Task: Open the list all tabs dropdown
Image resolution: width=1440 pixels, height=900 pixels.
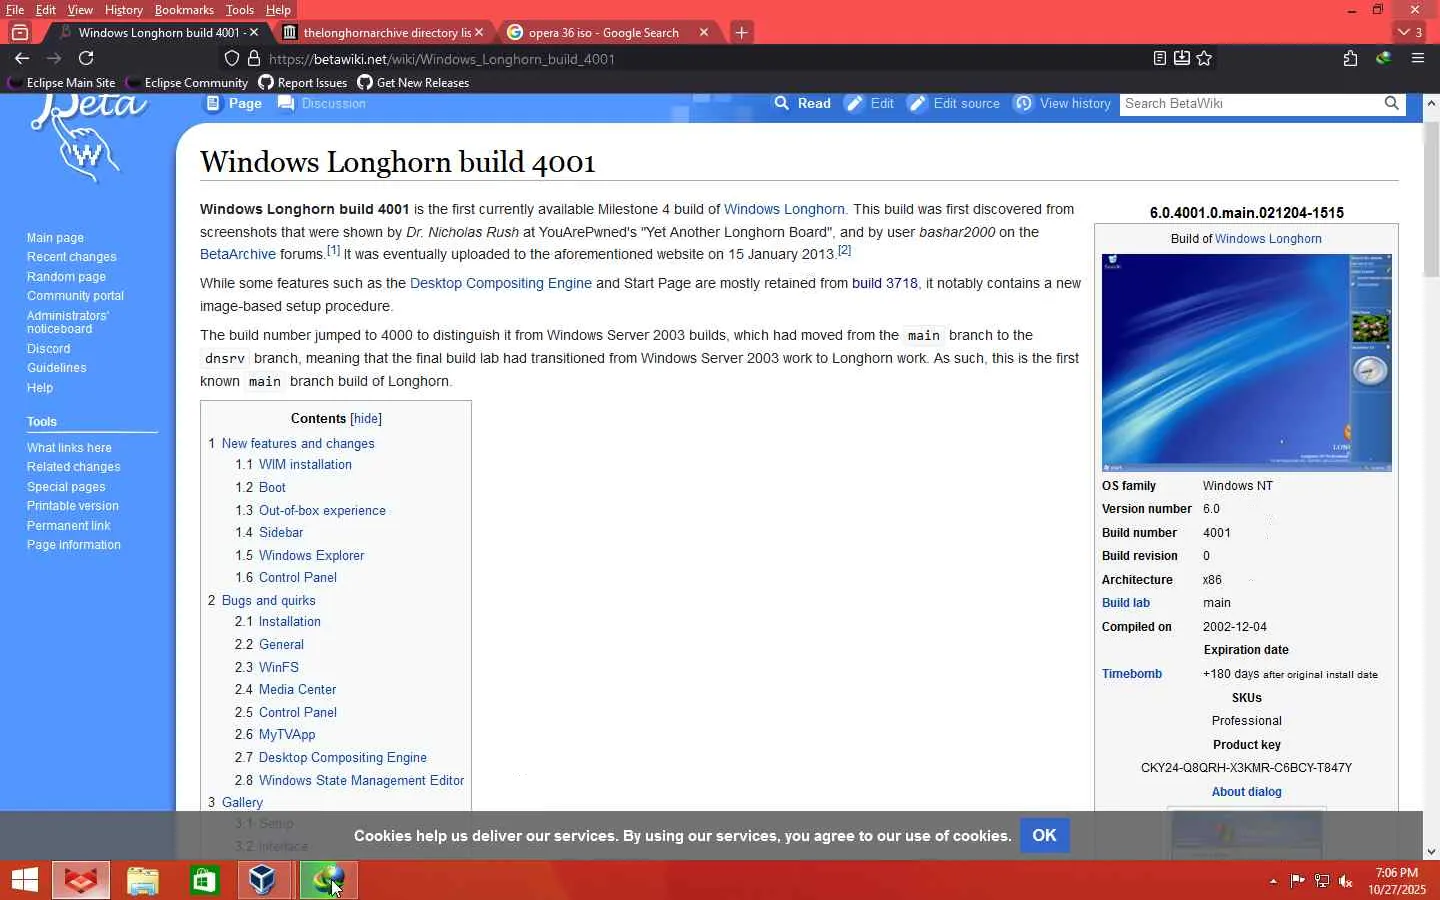Action: 1410,32
